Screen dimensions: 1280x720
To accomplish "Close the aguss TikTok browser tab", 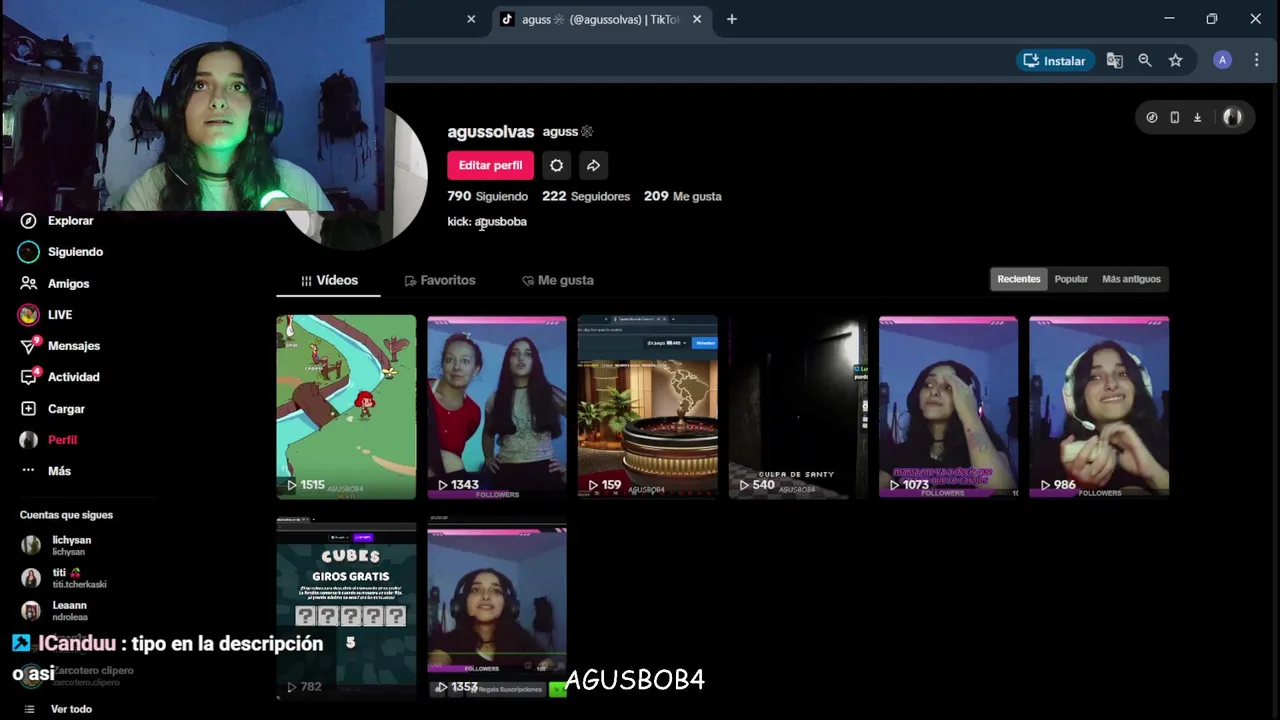I will tap(697, 19).
